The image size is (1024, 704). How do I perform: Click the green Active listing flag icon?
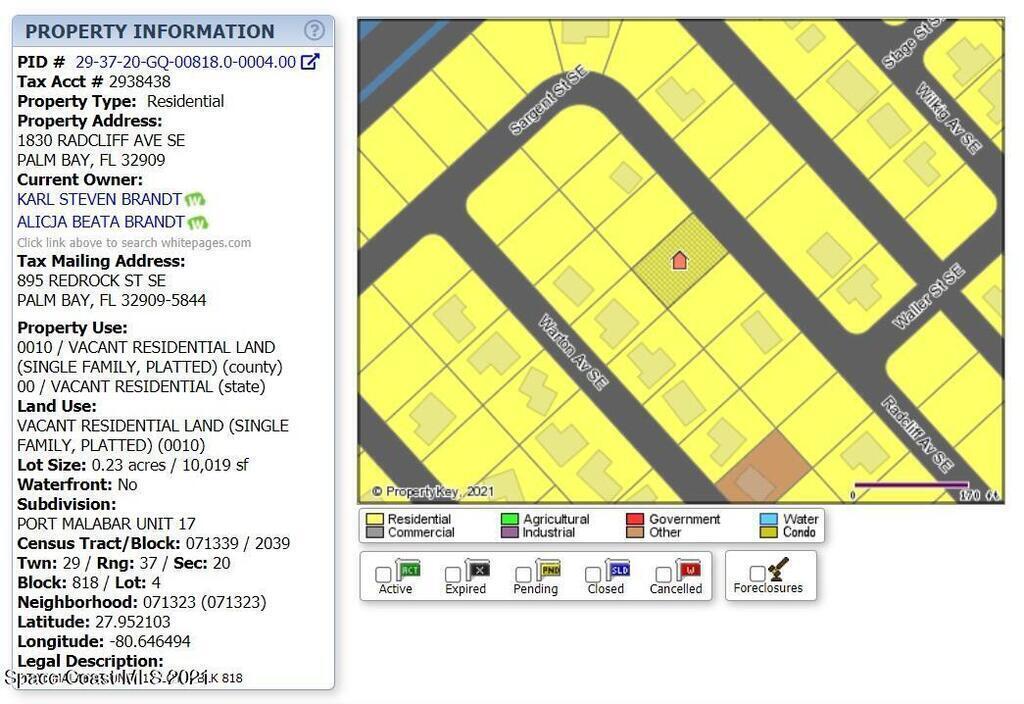[x=408, y=571]
